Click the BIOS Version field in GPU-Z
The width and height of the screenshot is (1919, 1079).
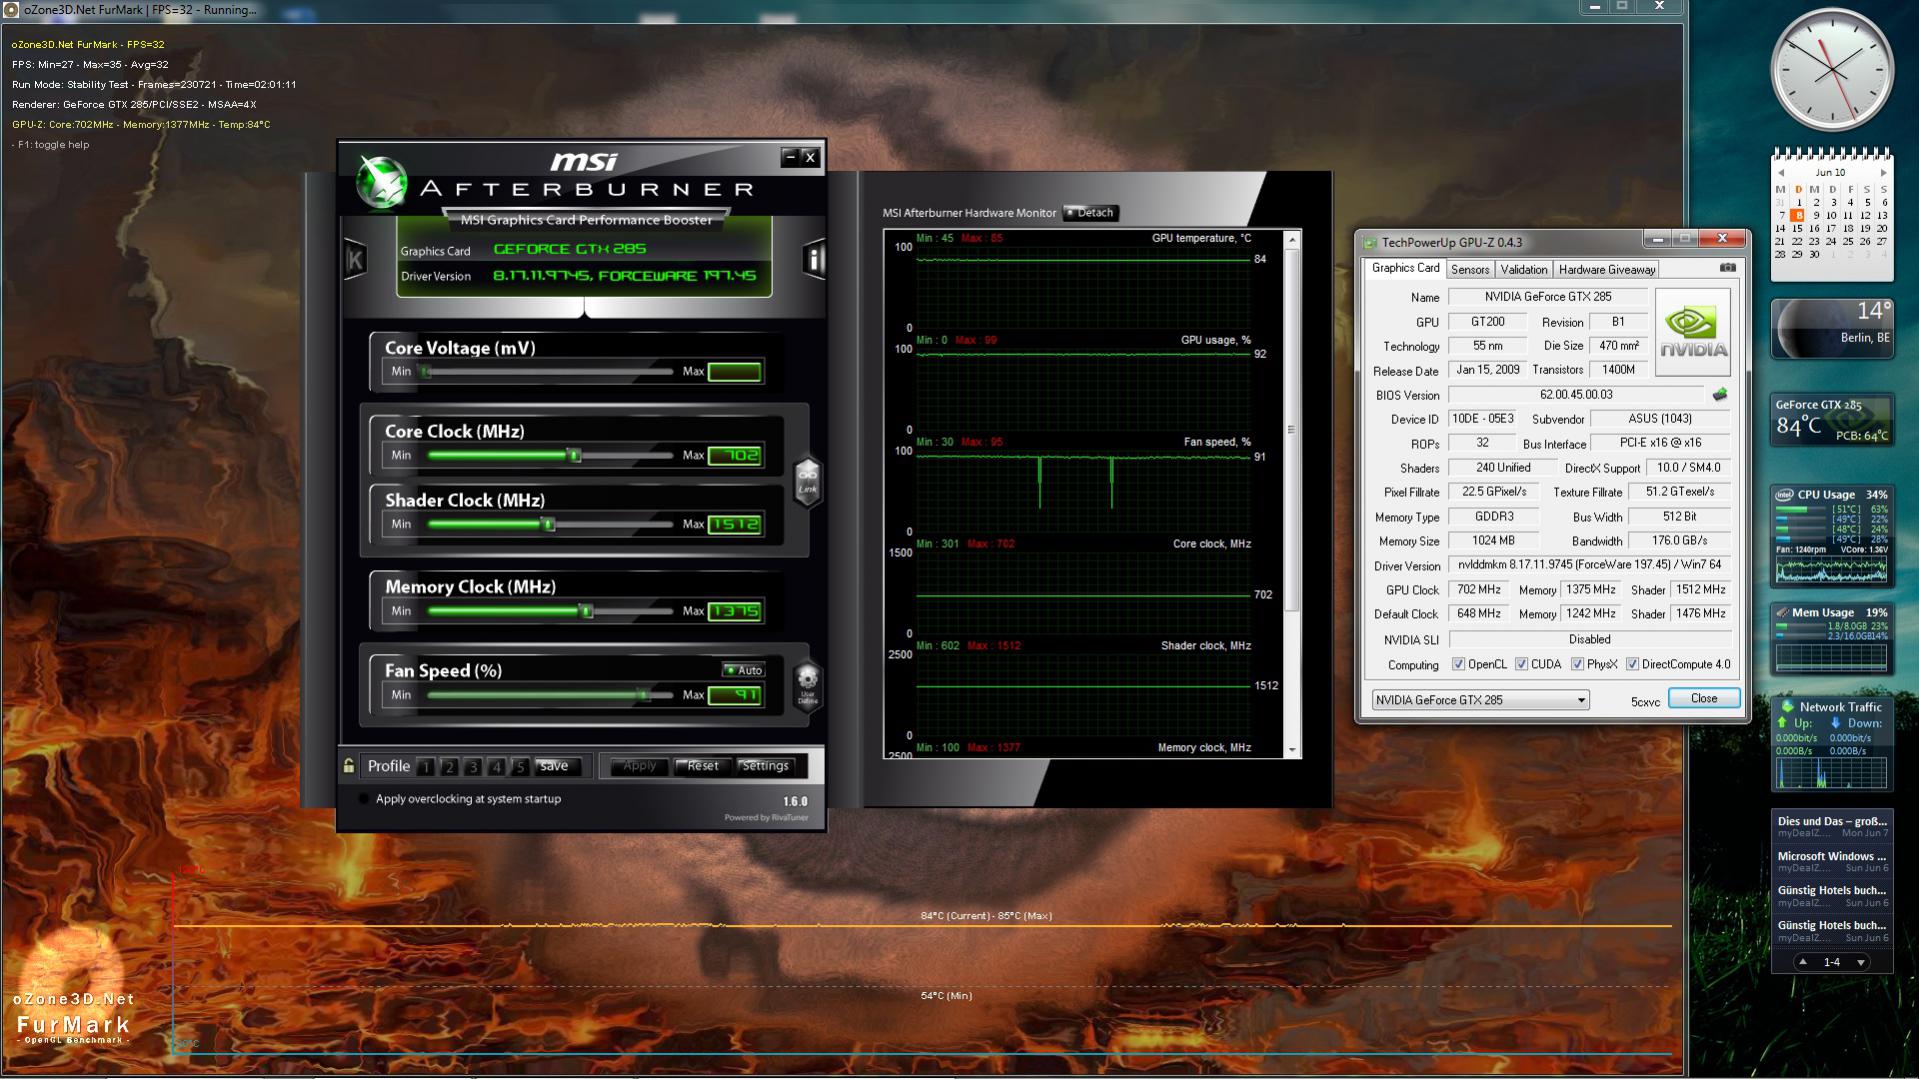point(1576,395)
